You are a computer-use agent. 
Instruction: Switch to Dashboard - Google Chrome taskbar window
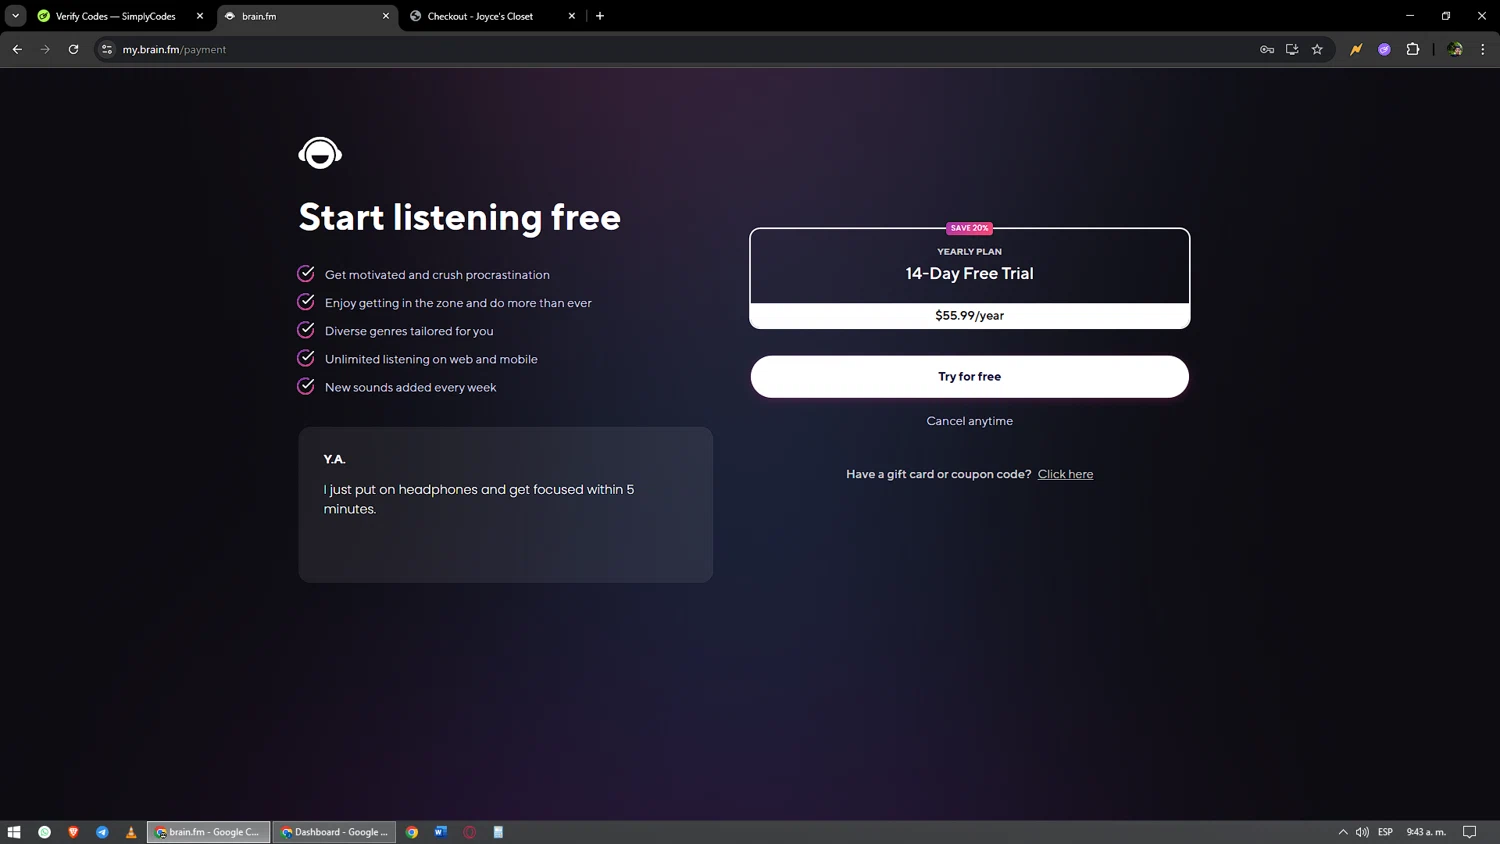pyautogui.click(x=334, y=832)
